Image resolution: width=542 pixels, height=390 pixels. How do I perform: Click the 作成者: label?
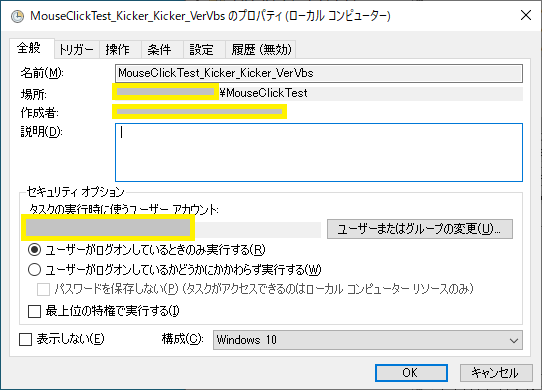[x=40, y=112]
